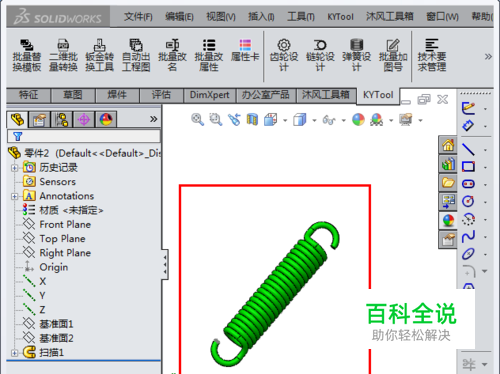Select Front Plane in tree
Viewport: 500px width, 374px height.
(x=65, y=224)
